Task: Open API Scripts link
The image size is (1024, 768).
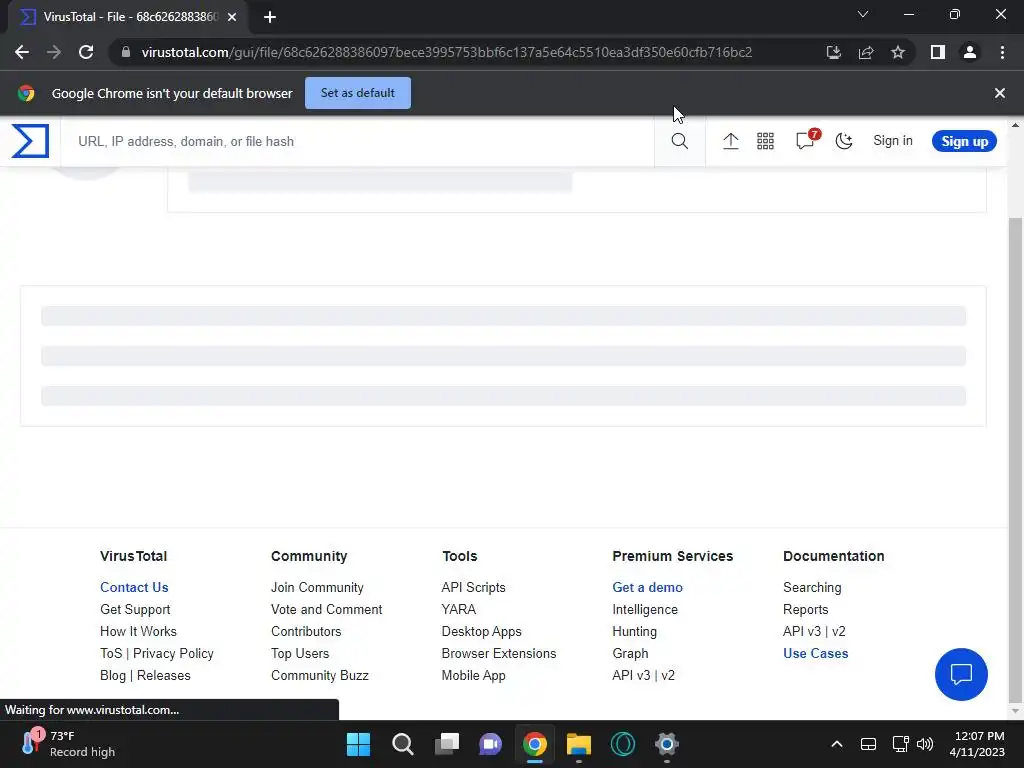Action: 473,587
